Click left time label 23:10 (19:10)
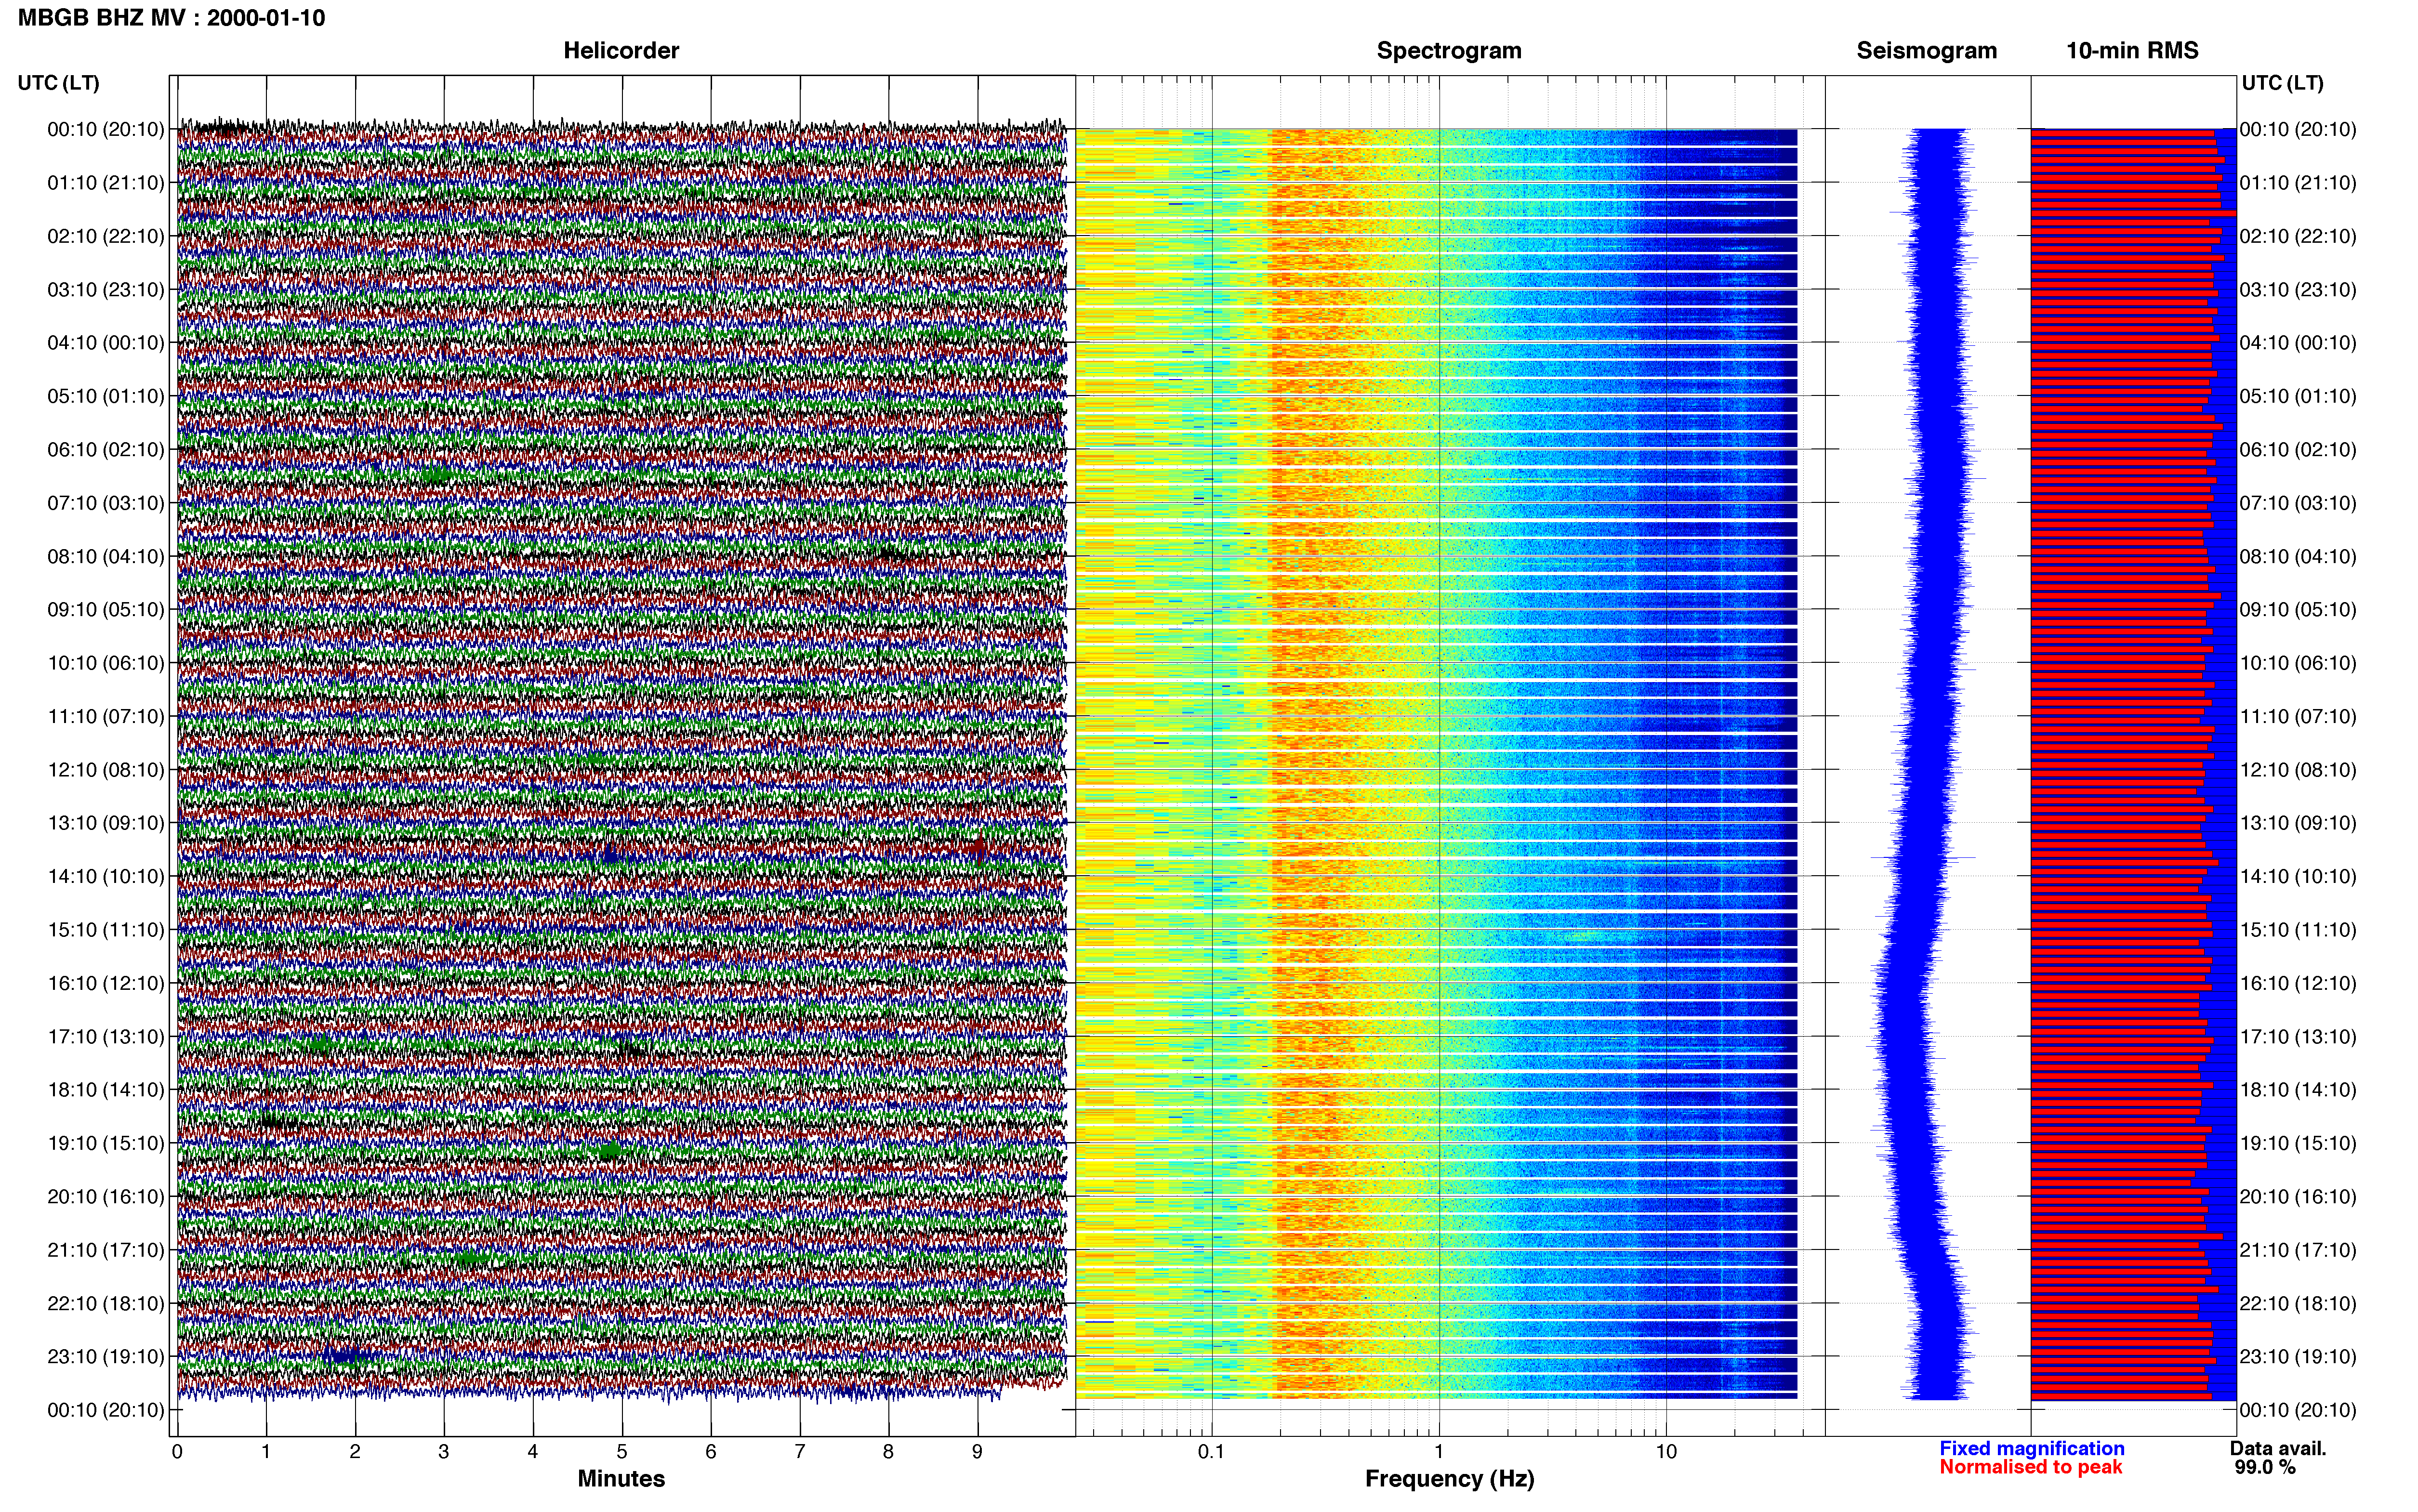 [105, 1357]
